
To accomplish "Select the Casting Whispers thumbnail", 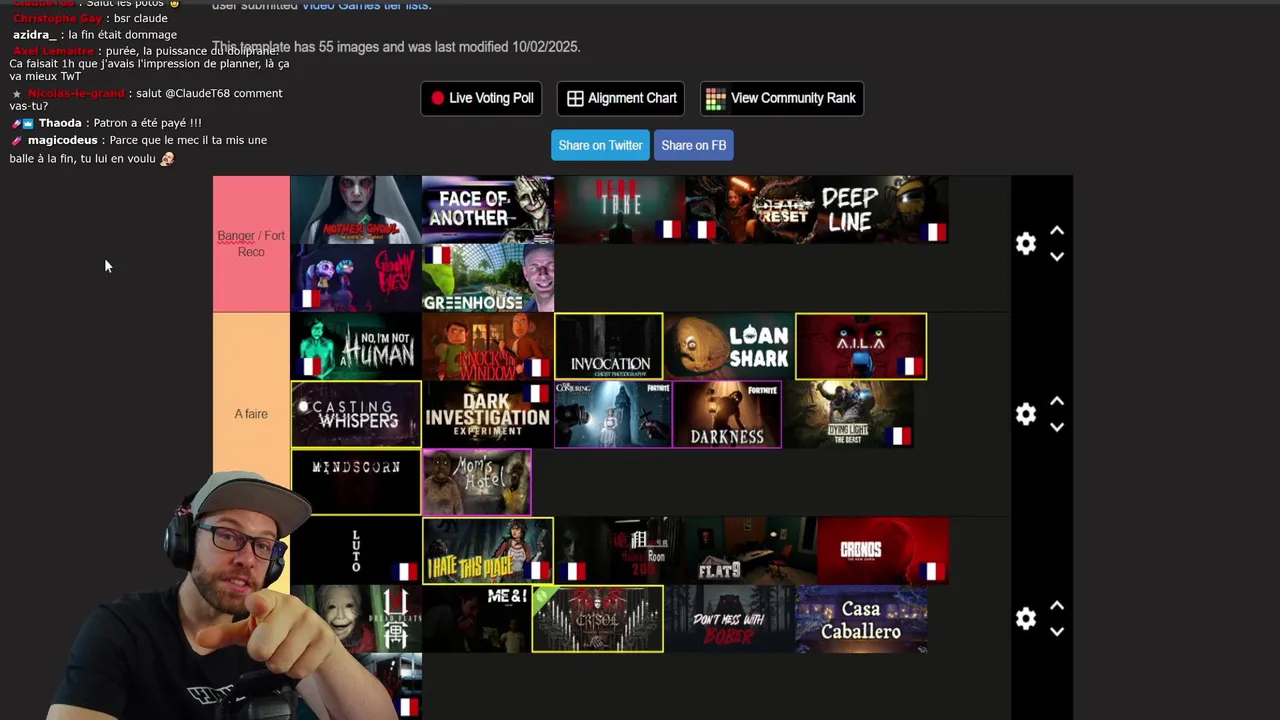I will [x=356, y=414].
